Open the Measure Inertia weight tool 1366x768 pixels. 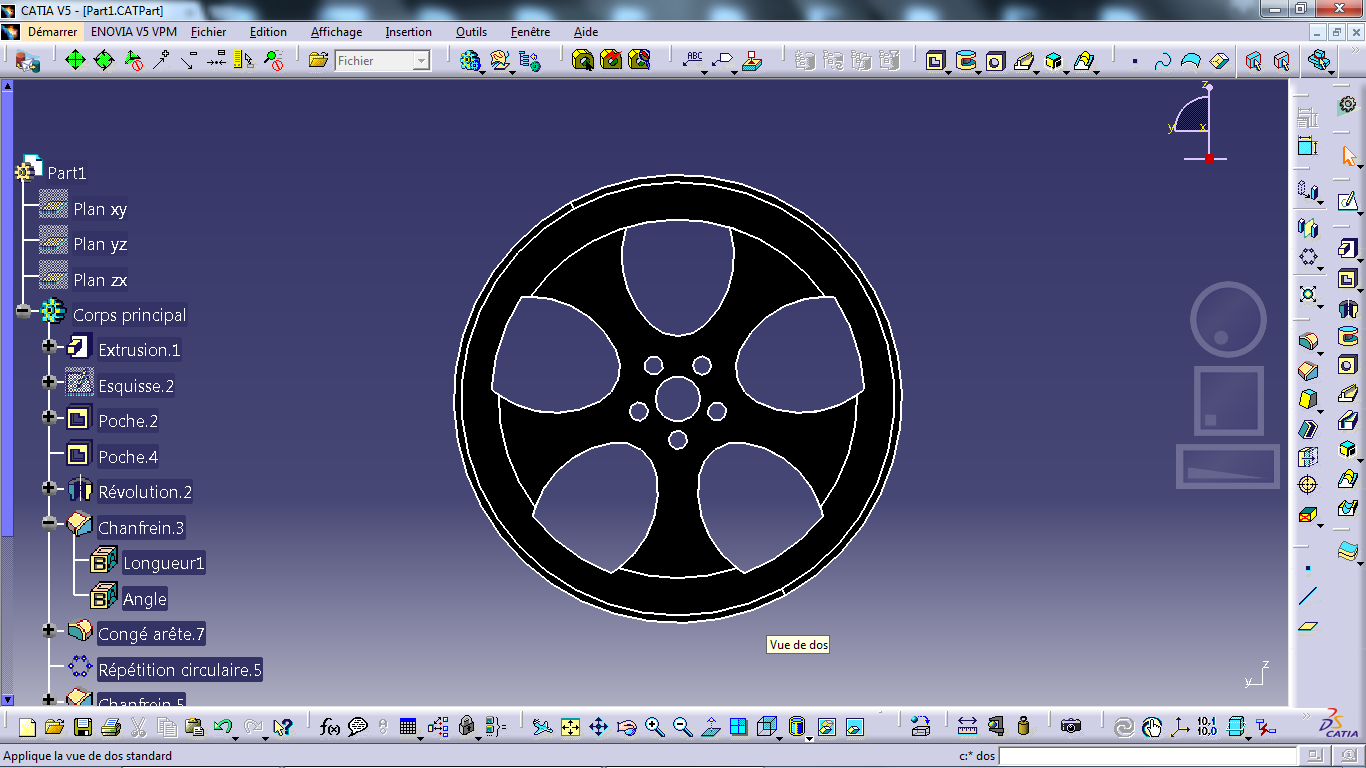(x=1023, y=727)
